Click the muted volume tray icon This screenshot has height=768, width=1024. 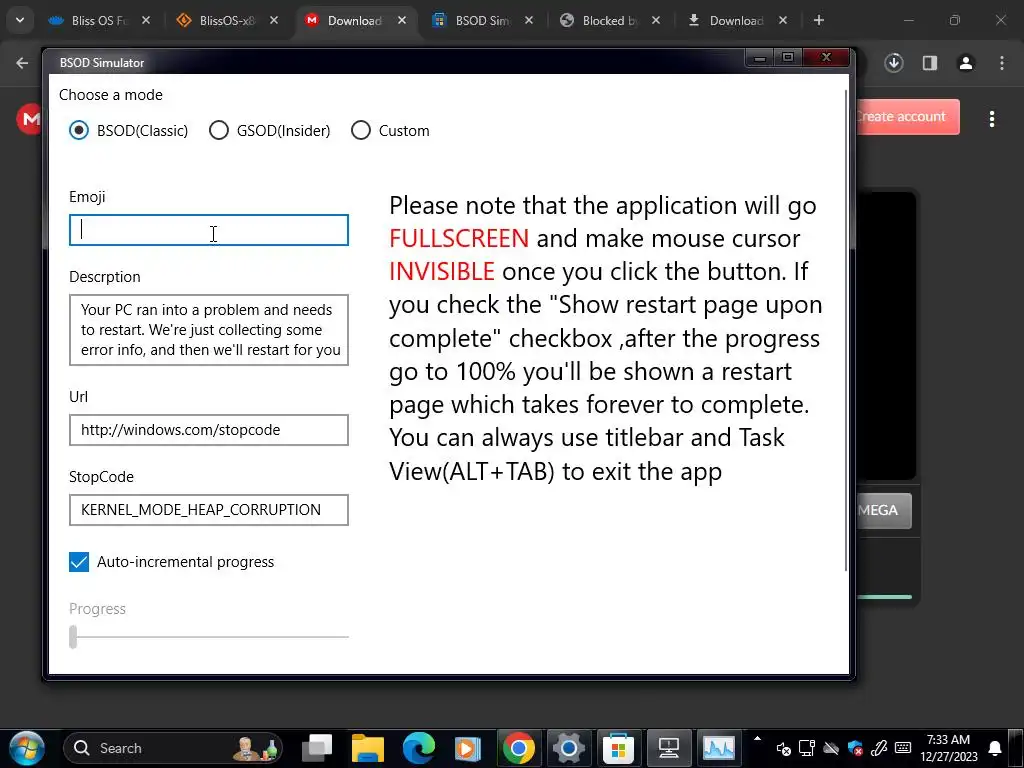784,748
